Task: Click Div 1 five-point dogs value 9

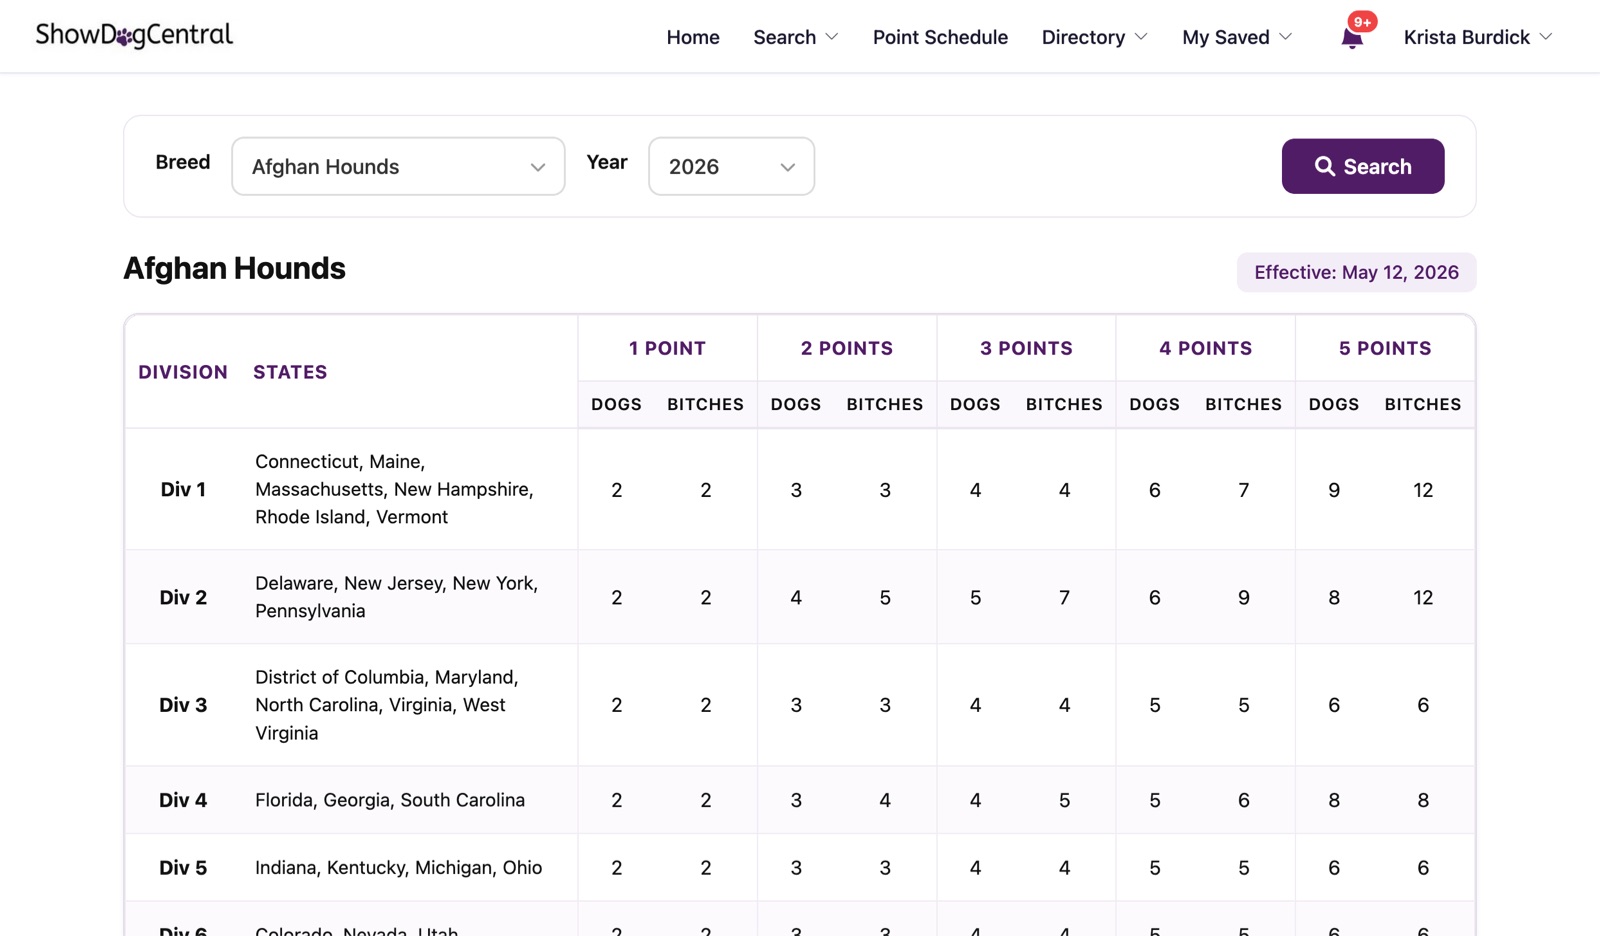Action: (1334, 490)
